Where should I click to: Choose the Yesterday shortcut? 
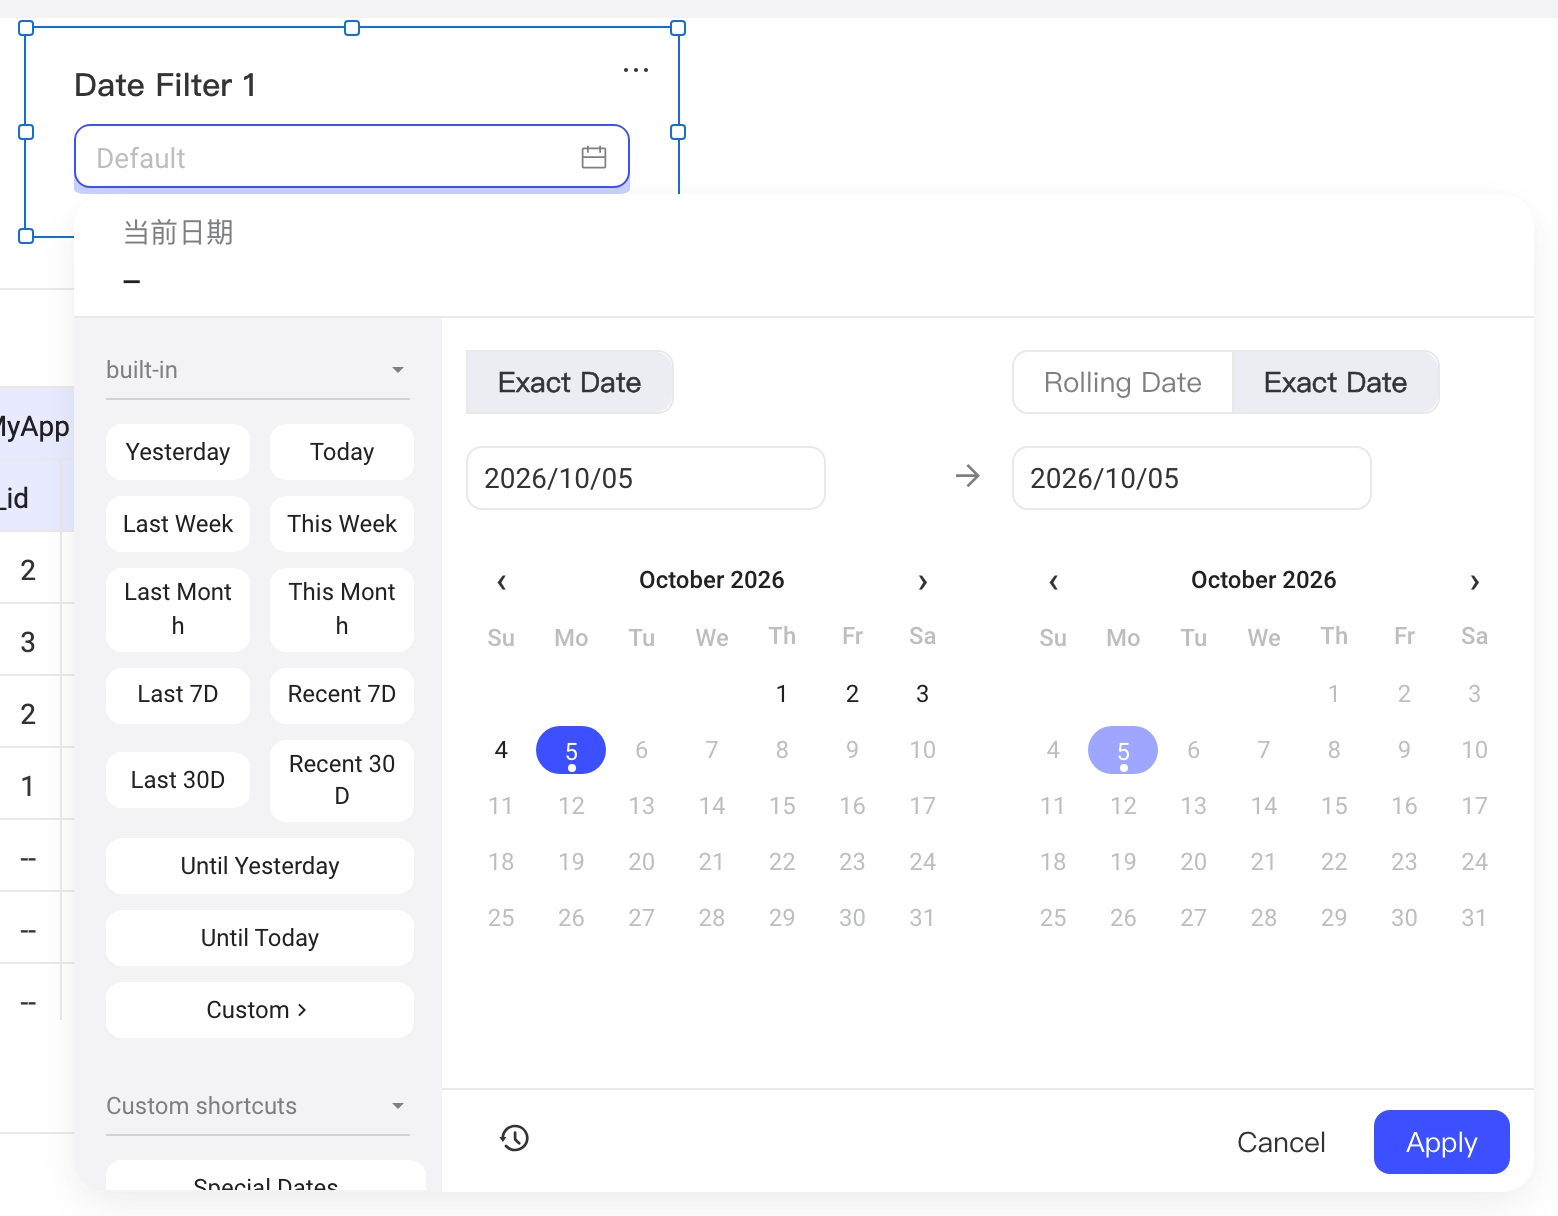[178, 452]
